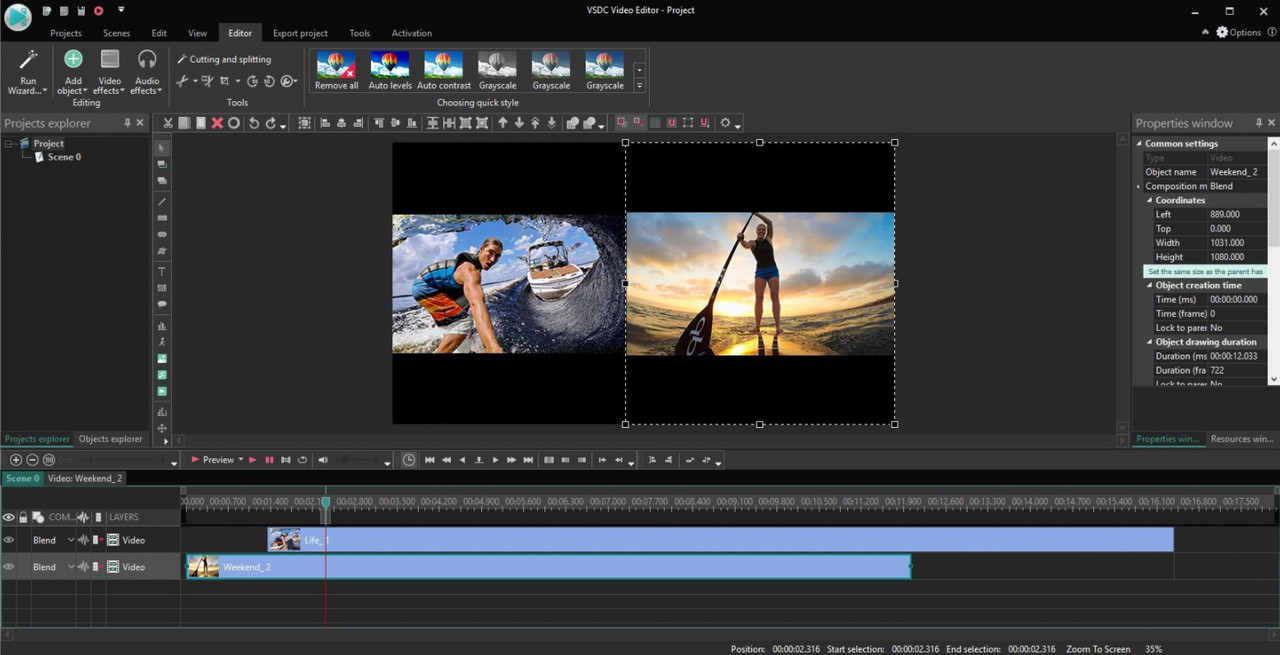Click the Properties window vertical scrollbar
The width and height of the screenshot is (1280, 655).
(x=1273, y=261)
